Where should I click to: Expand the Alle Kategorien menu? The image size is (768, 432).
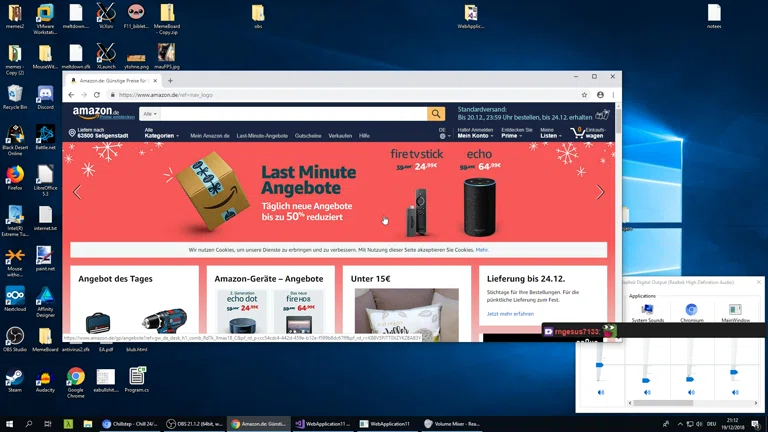tap(161, 135)
